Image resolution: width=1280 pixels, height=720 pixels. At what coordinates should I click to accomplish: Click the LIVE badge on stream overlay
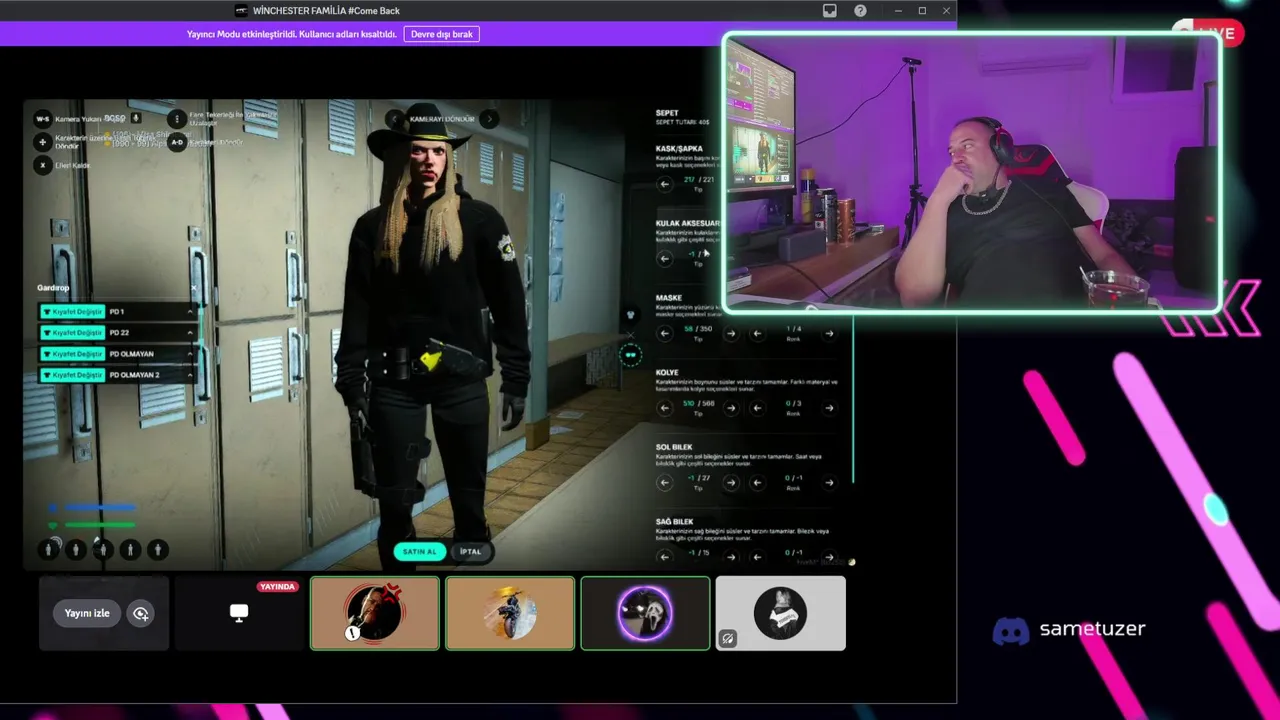pos(1207,33)
